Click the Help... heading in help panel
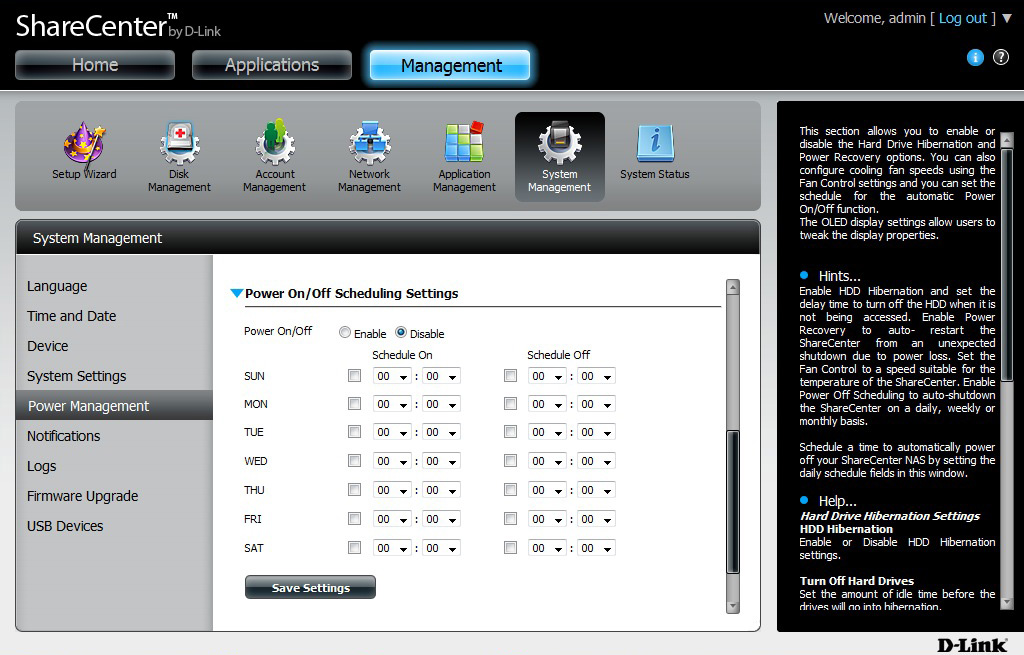This screenshot has width=1024, height=655. (837, 501)
